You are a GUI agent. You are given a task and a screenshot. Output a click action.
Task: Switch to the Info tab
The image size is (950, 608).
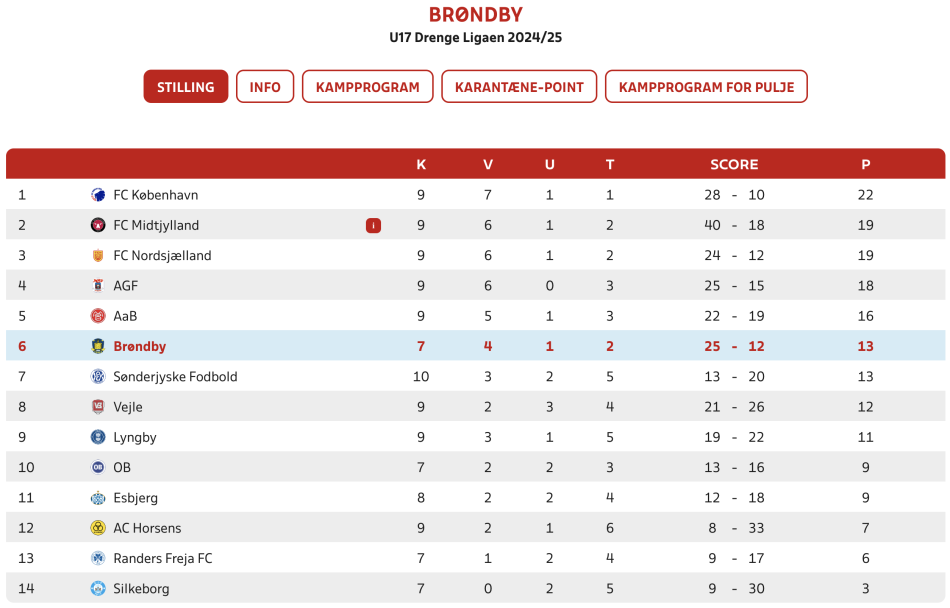coord(265,87)
